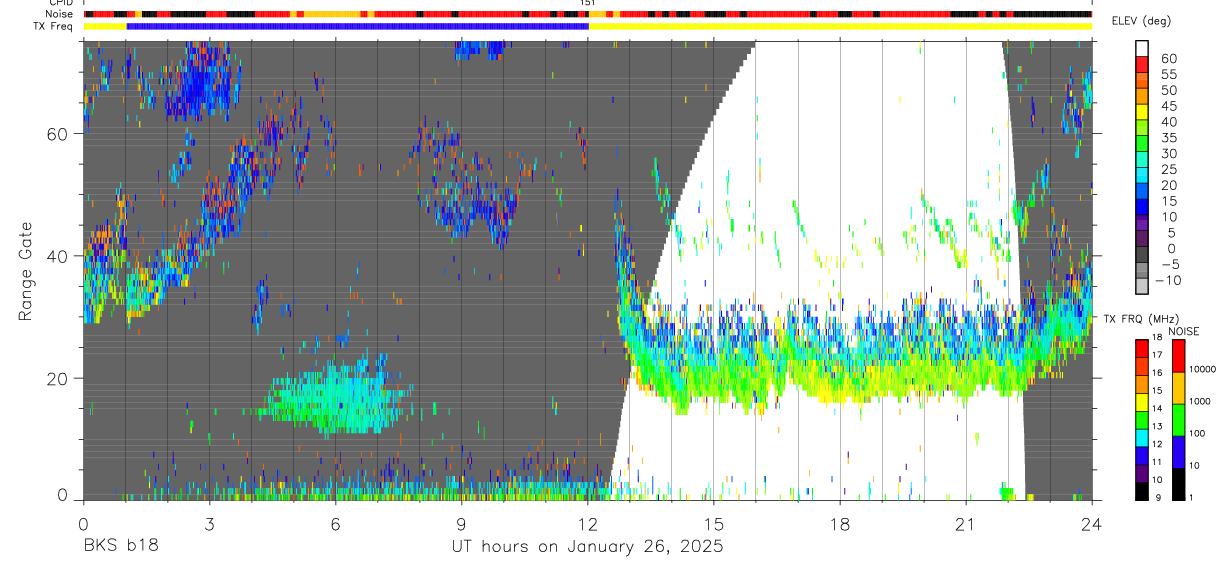Click the blue segment of the TX Freq strip

point(358,26)
